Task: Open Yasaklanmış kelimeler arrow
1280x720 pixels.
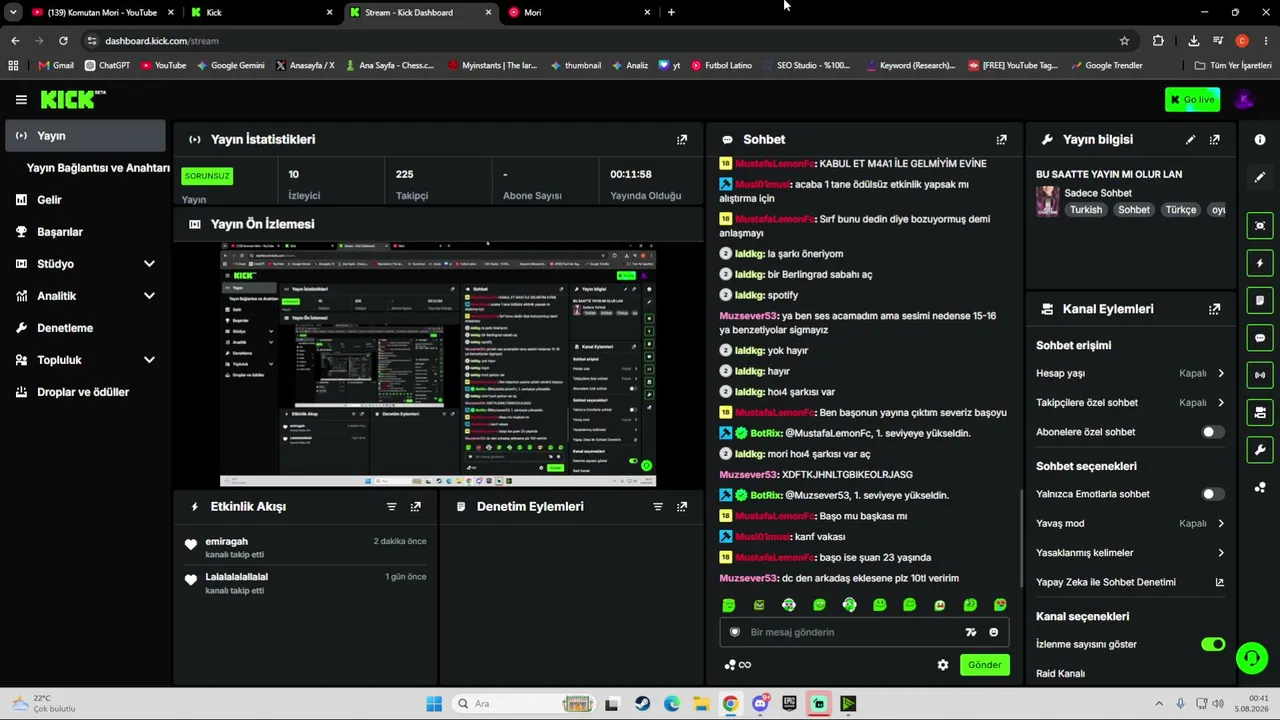Action: pyautogui.click(x=1221, y=553)
